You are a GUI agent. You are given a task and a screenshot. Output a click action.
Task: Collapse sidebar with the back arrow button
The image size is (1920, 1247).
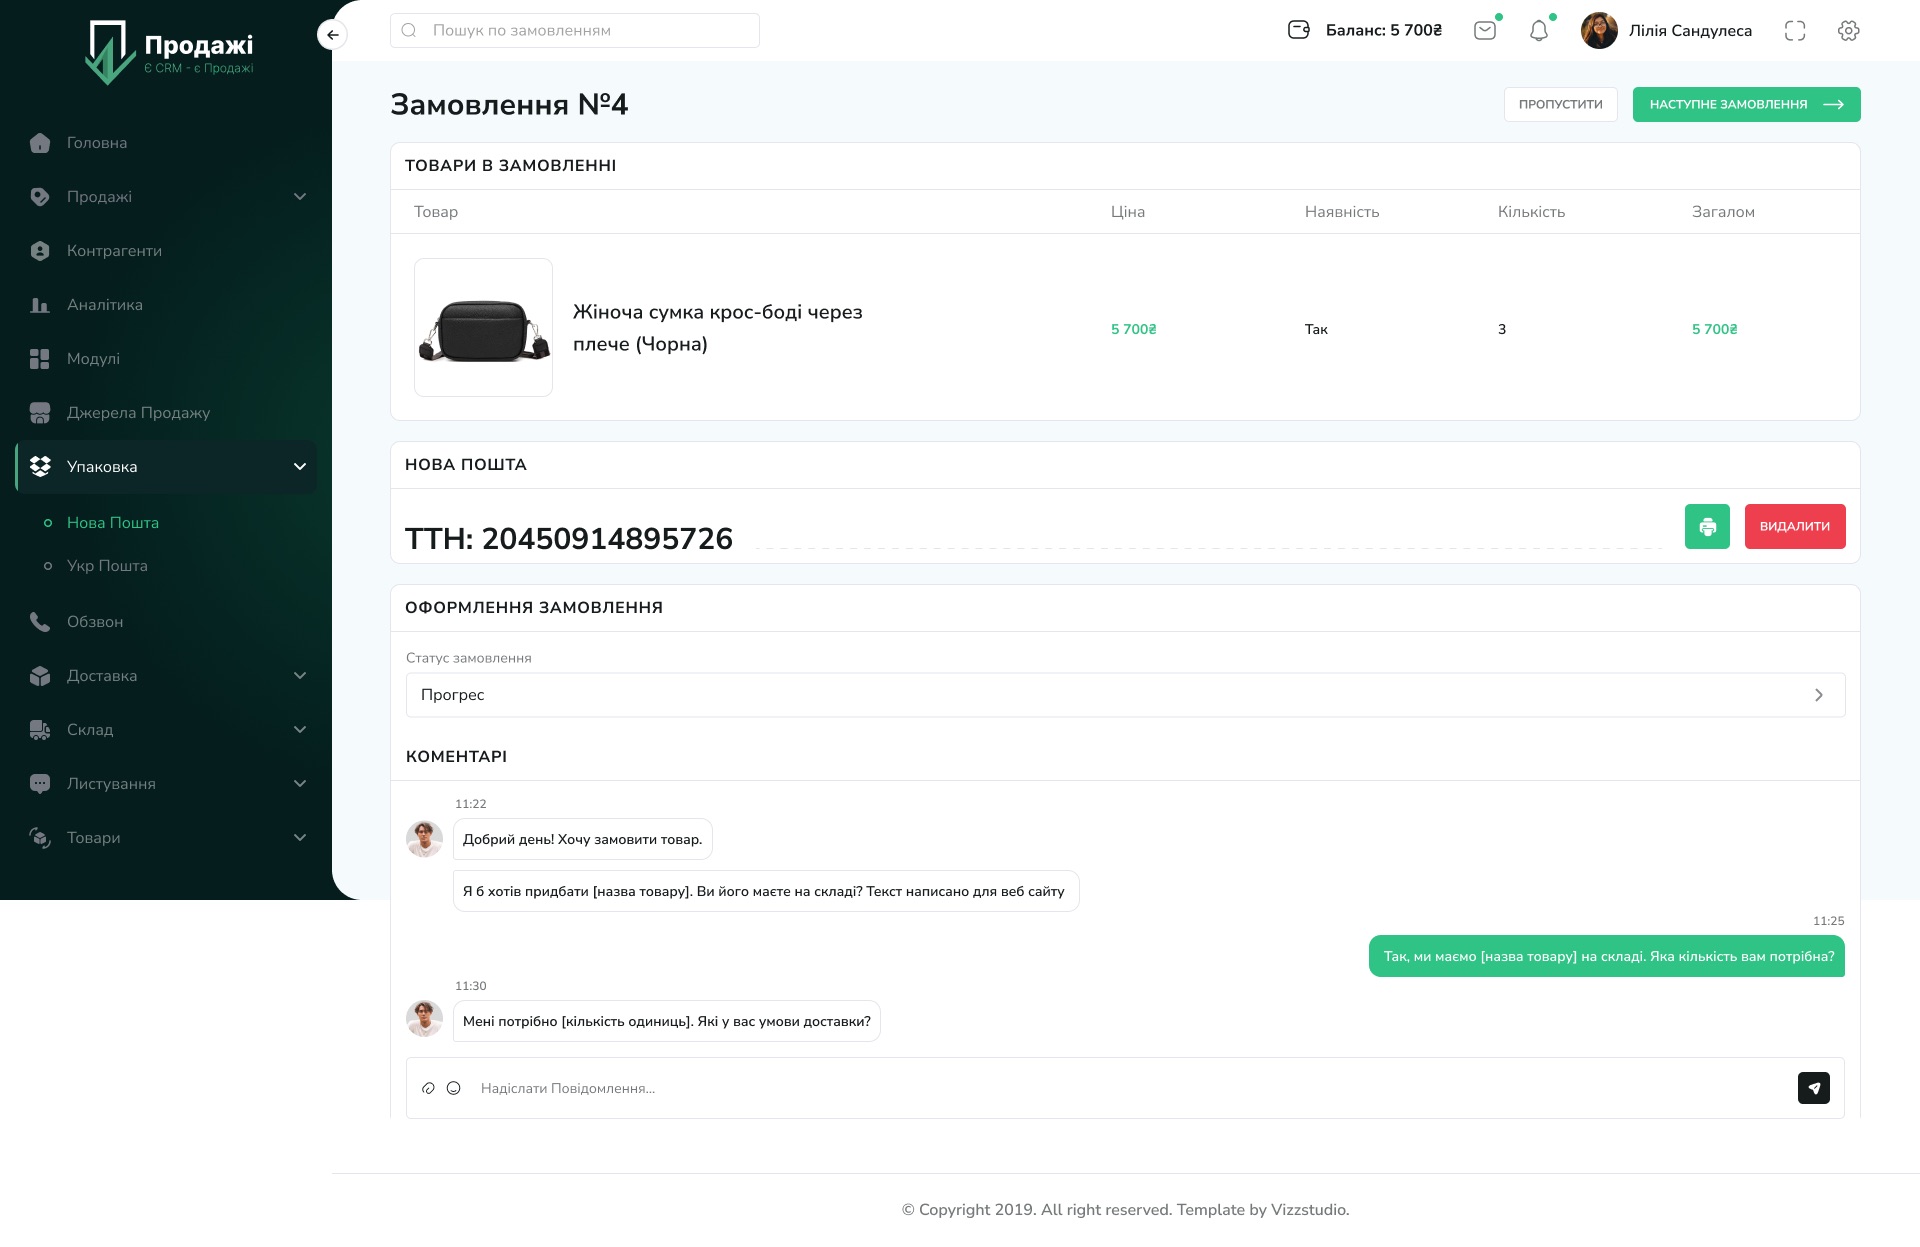(x=333, y=35)
